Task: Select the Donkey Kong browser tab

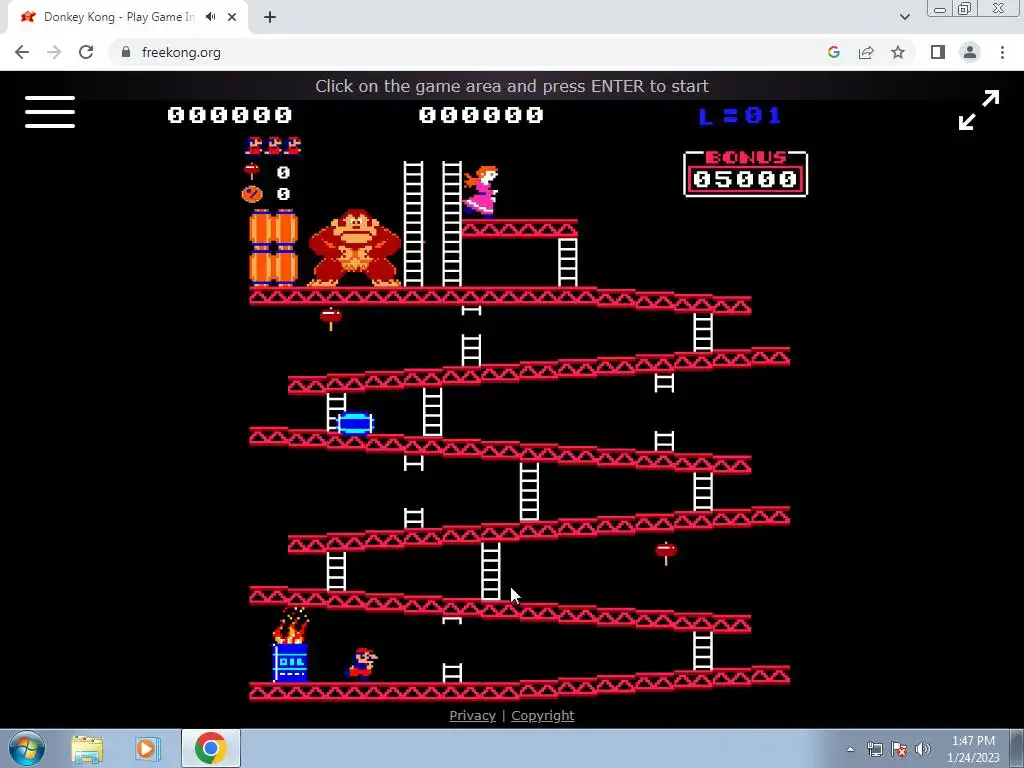Action: click(x=127, y=17)
